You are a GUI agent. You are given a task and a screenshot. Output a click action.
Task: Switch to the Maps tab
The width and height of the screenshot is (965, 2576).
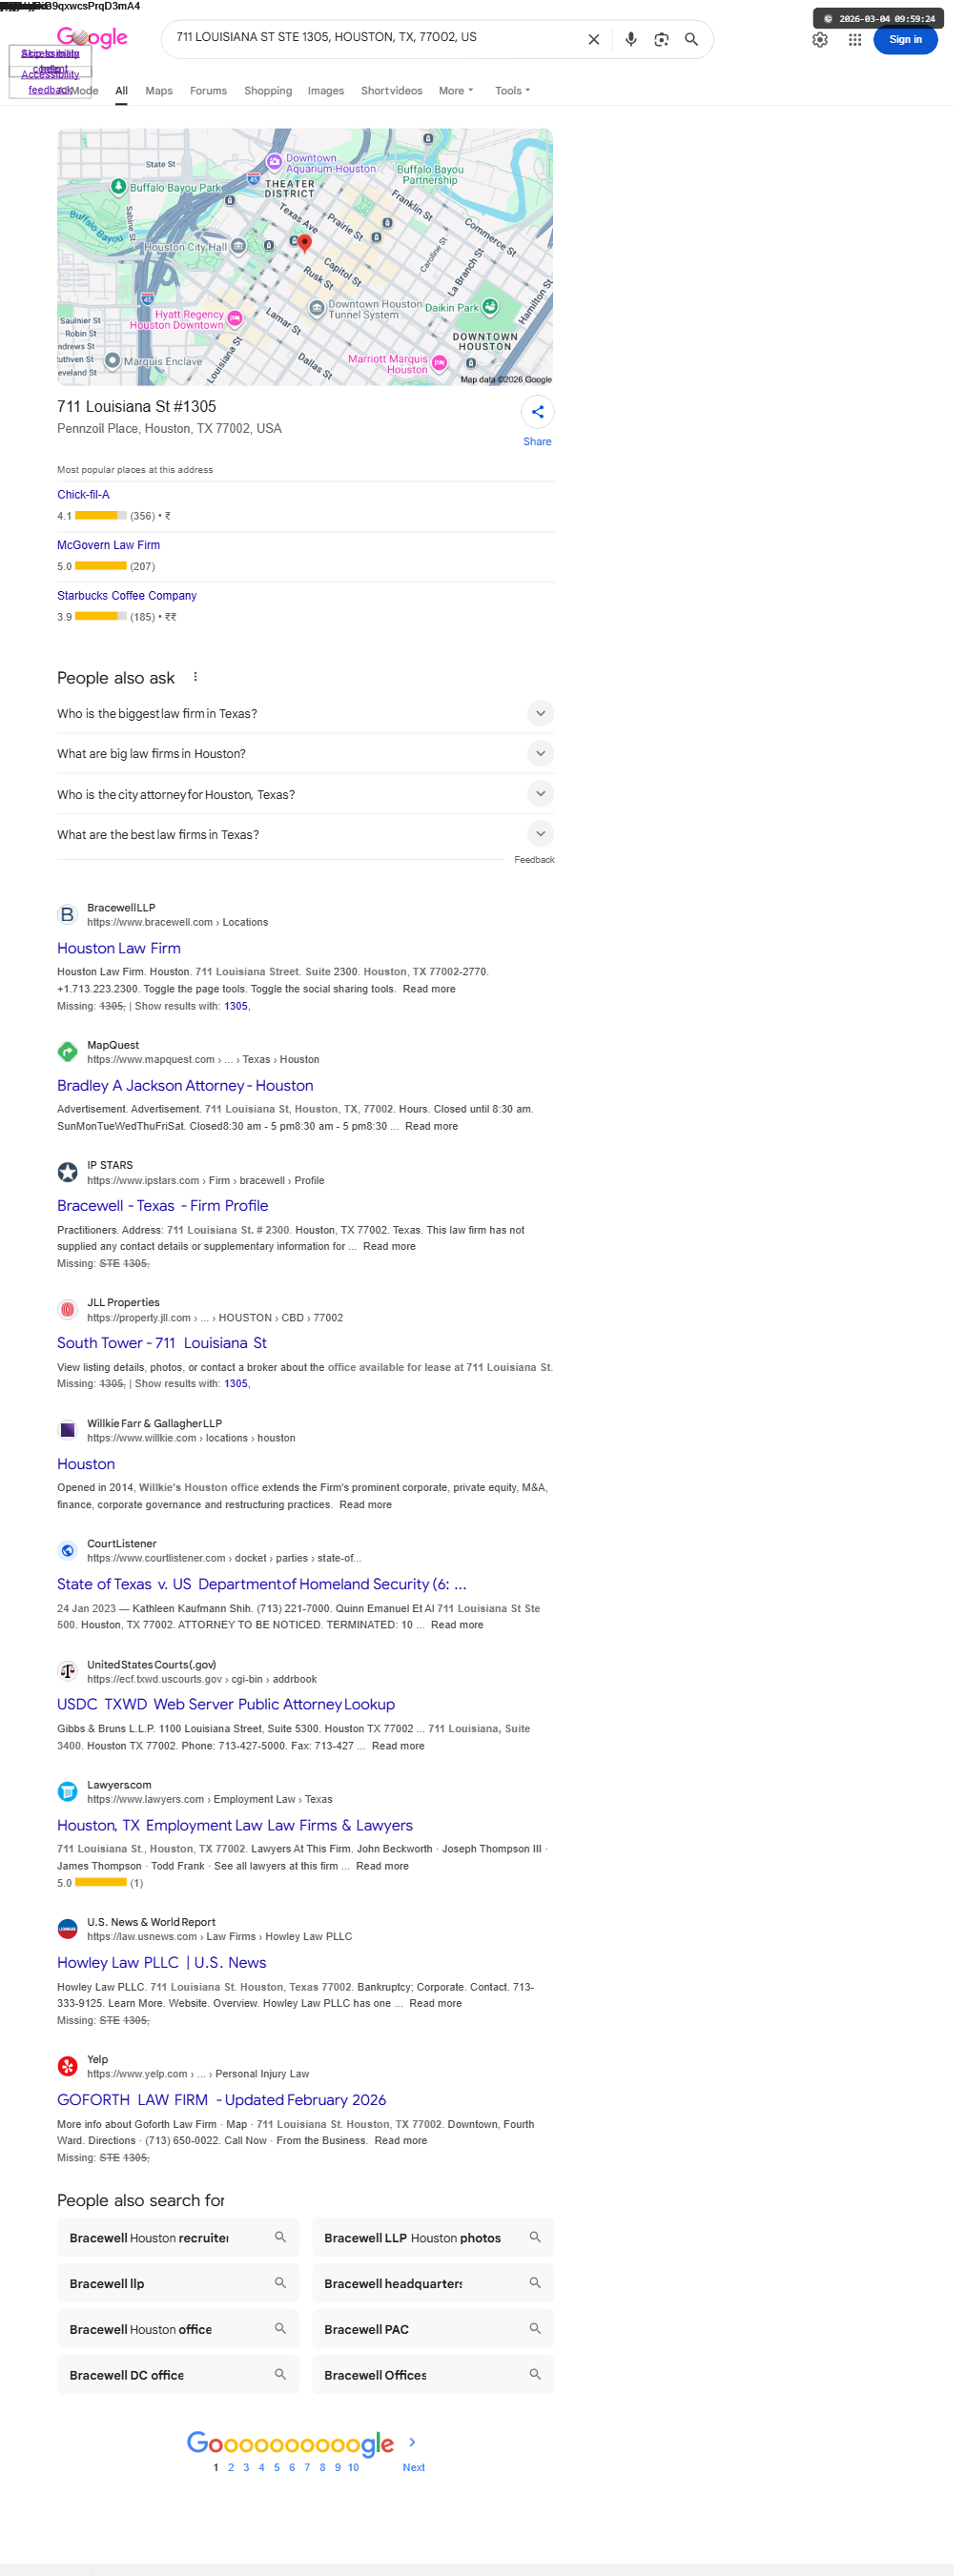tap(161, 92)
